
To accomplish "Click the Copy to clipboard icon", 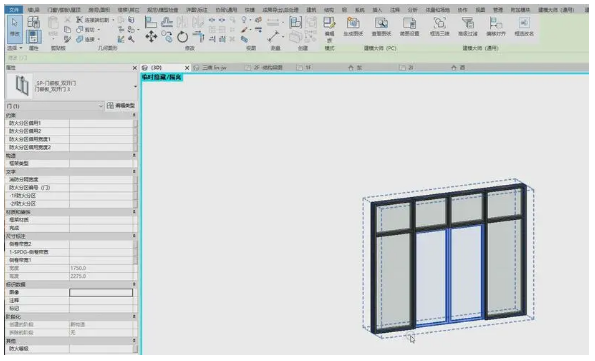I will [x=68, y=29].
